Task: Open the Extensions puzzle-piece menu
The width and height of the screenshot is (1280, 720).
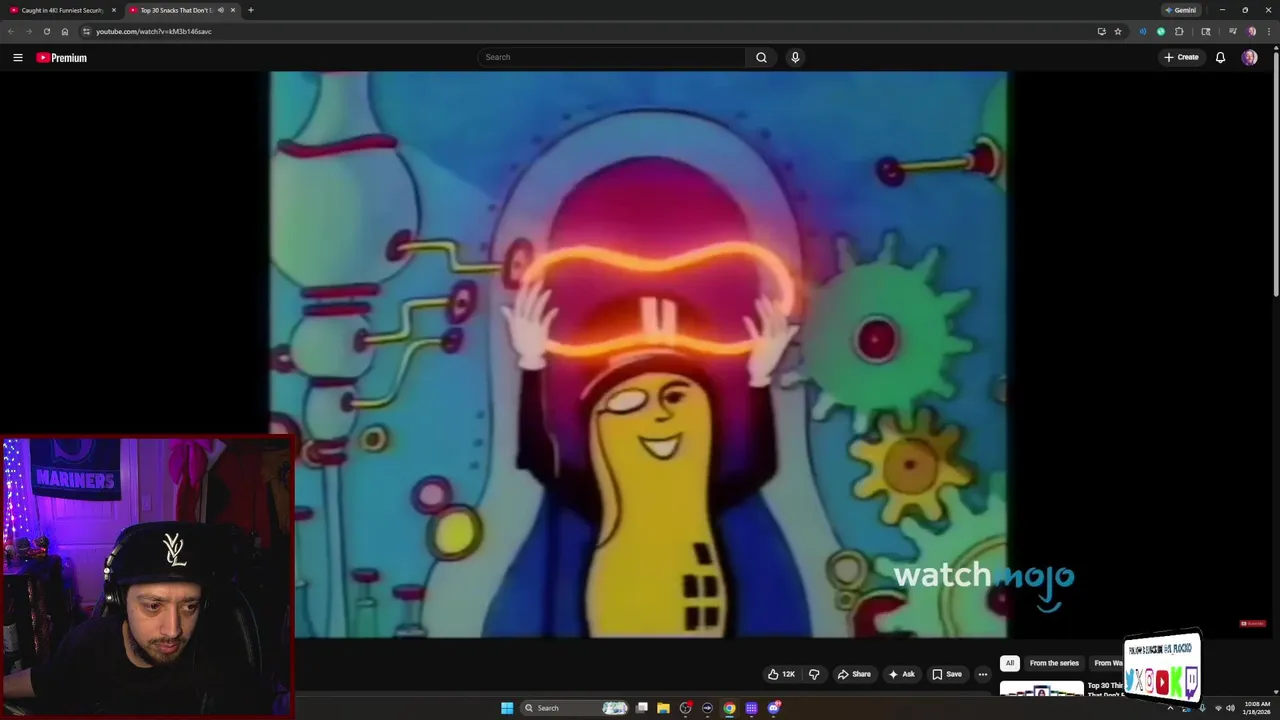Action: coord(1179,31)
